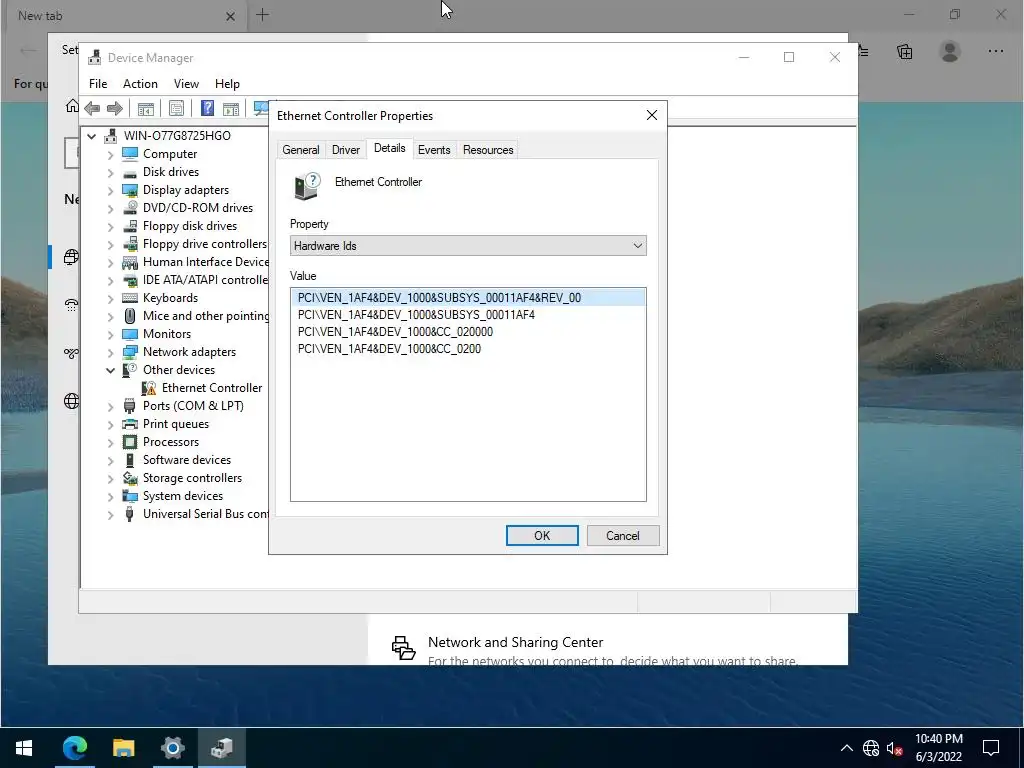
Task: Switch to the Driver tab
Action: [345, 150]
